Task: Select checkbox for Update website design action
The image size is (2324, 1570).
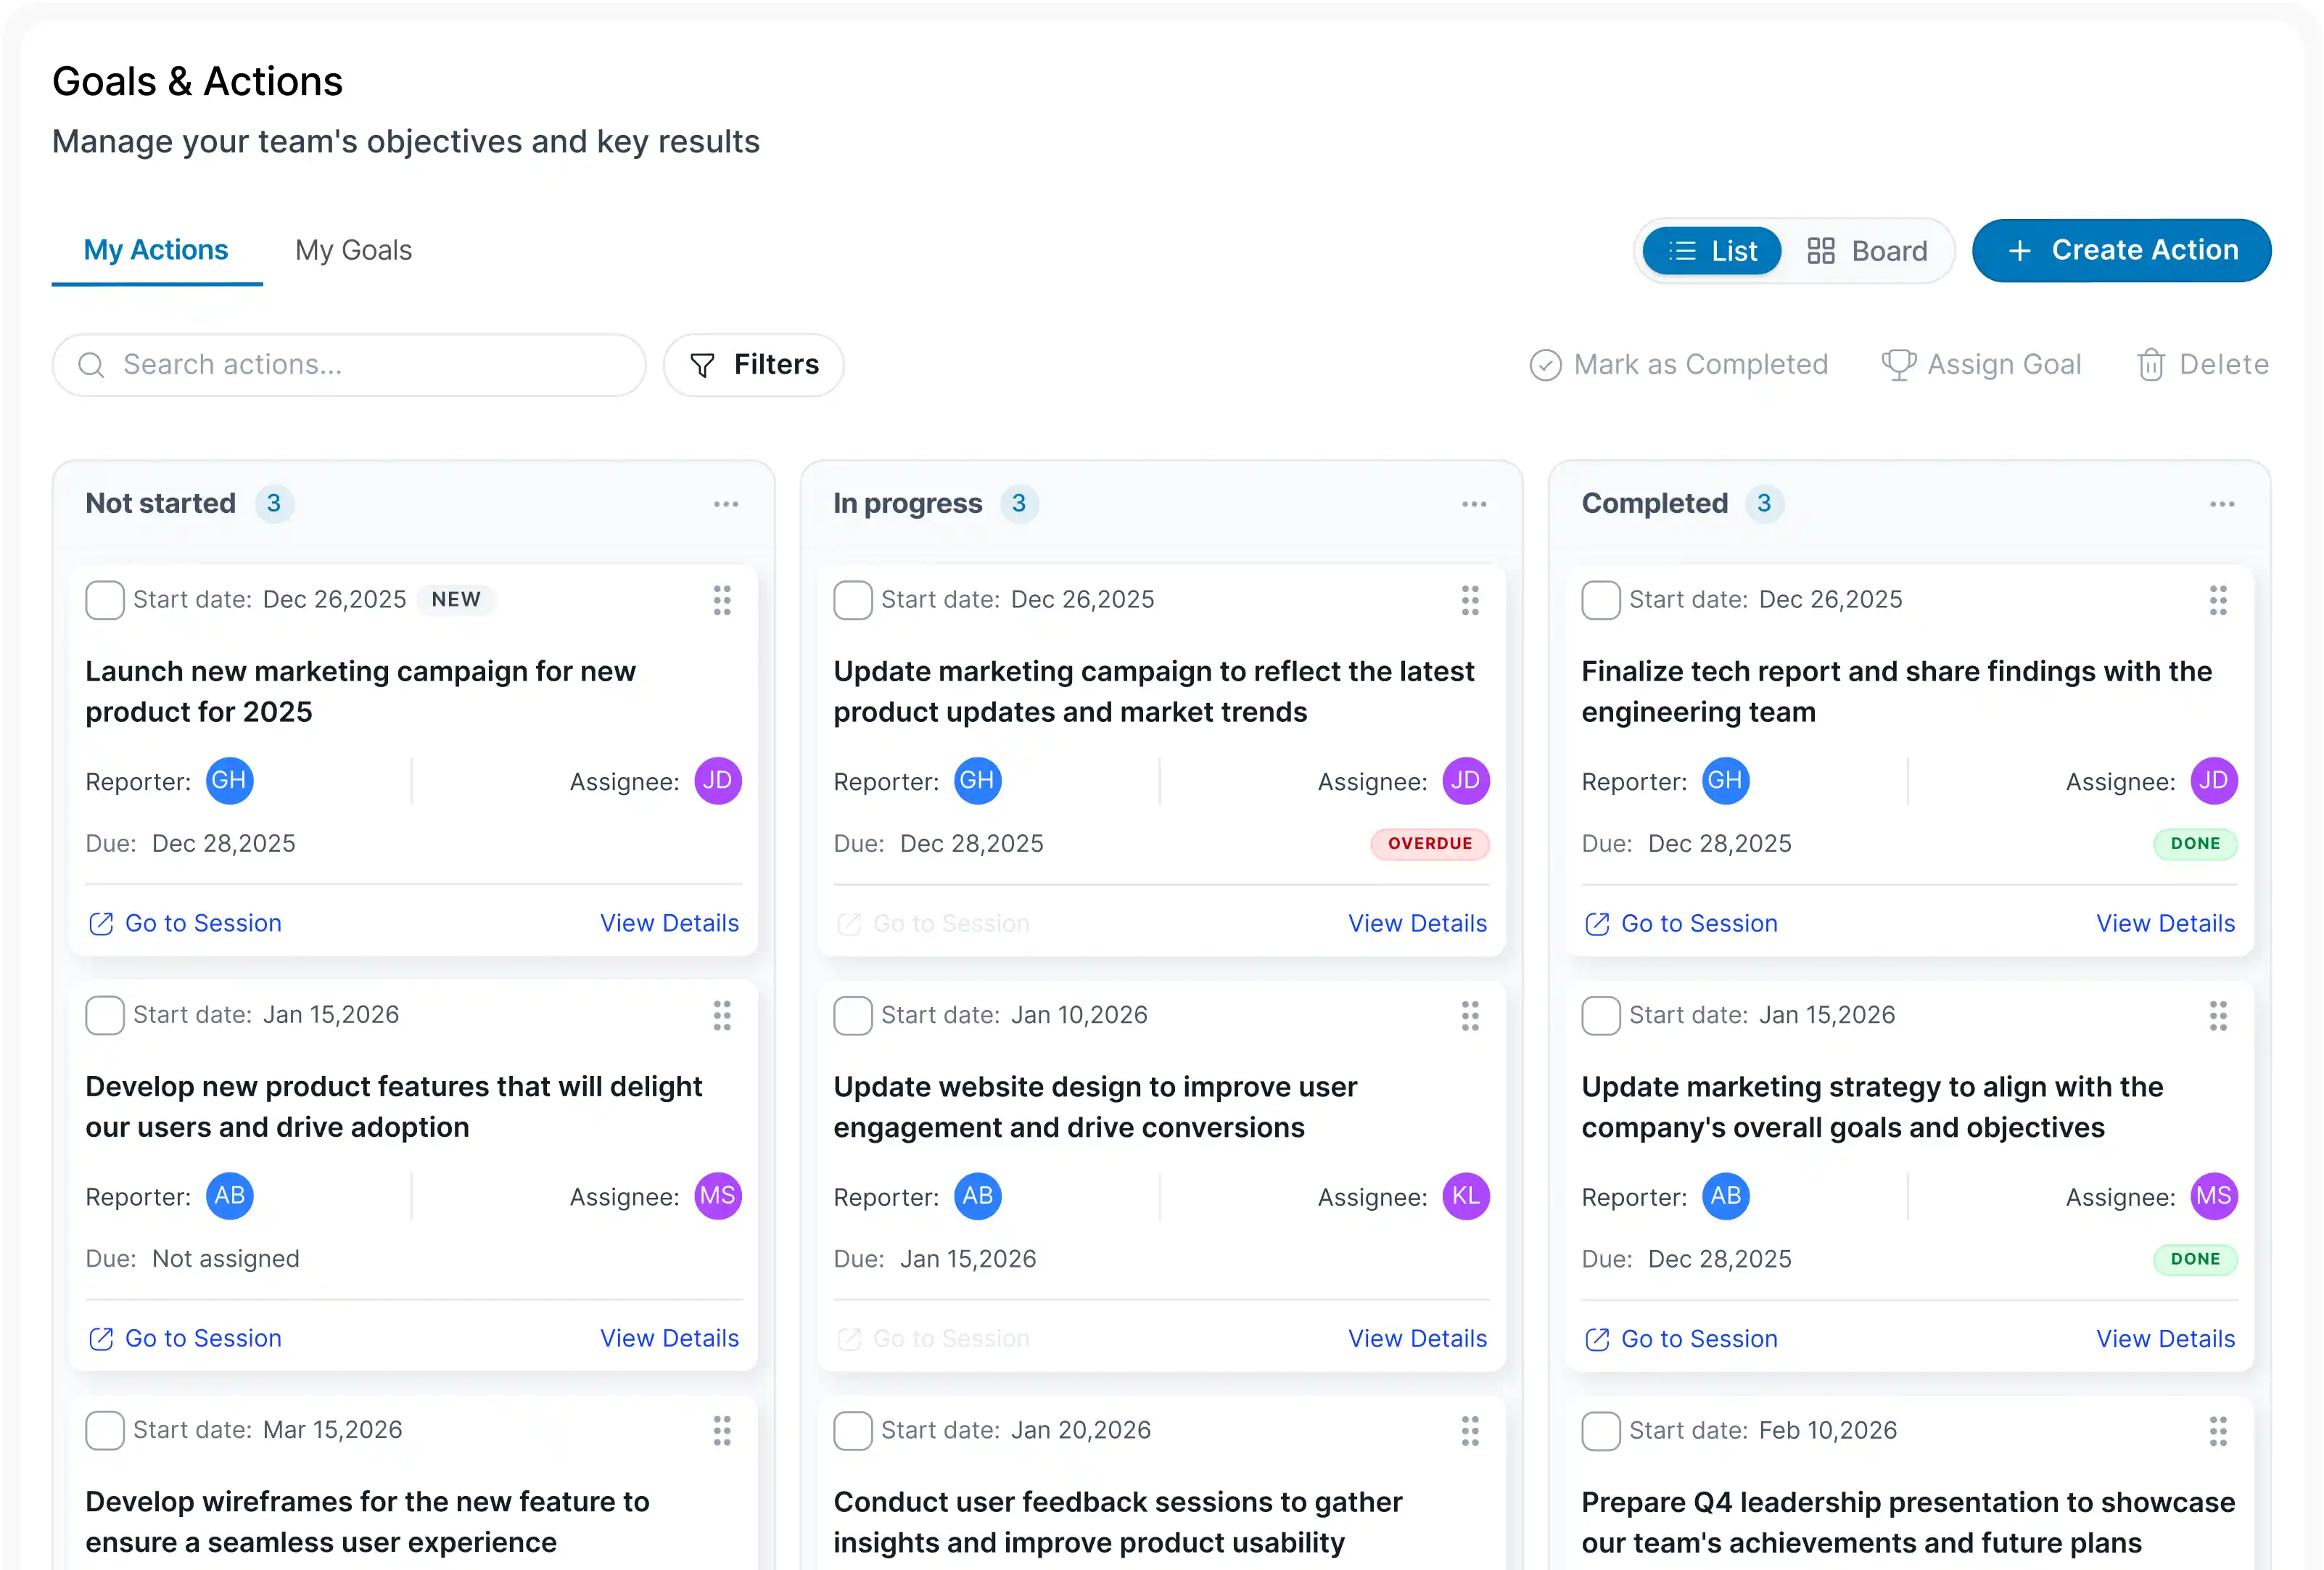Action: tap(852, 1015)
